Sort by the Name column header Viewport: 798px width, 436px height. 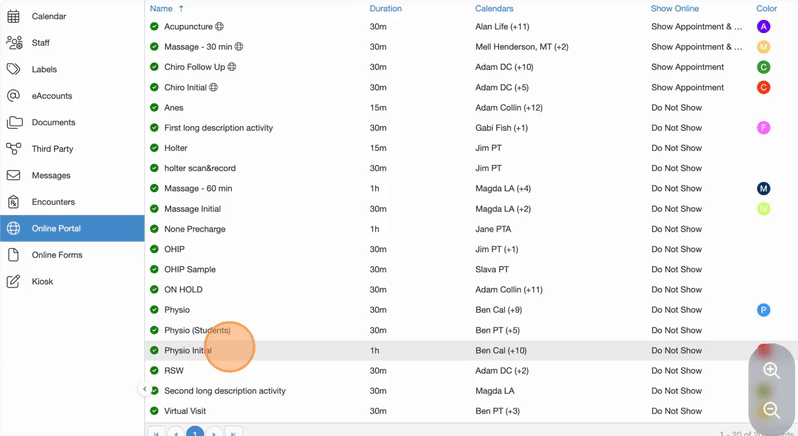[x=161, y=8]
